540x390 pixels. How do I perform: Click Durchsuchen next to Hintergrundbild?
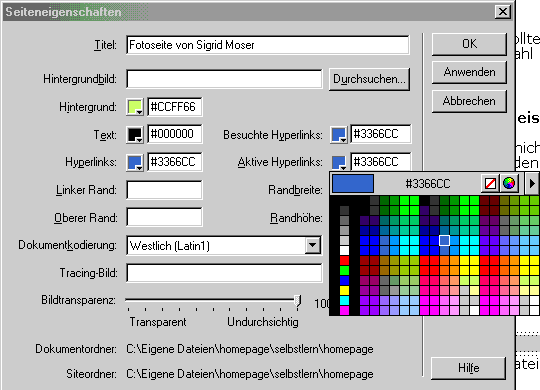[369, 79]
